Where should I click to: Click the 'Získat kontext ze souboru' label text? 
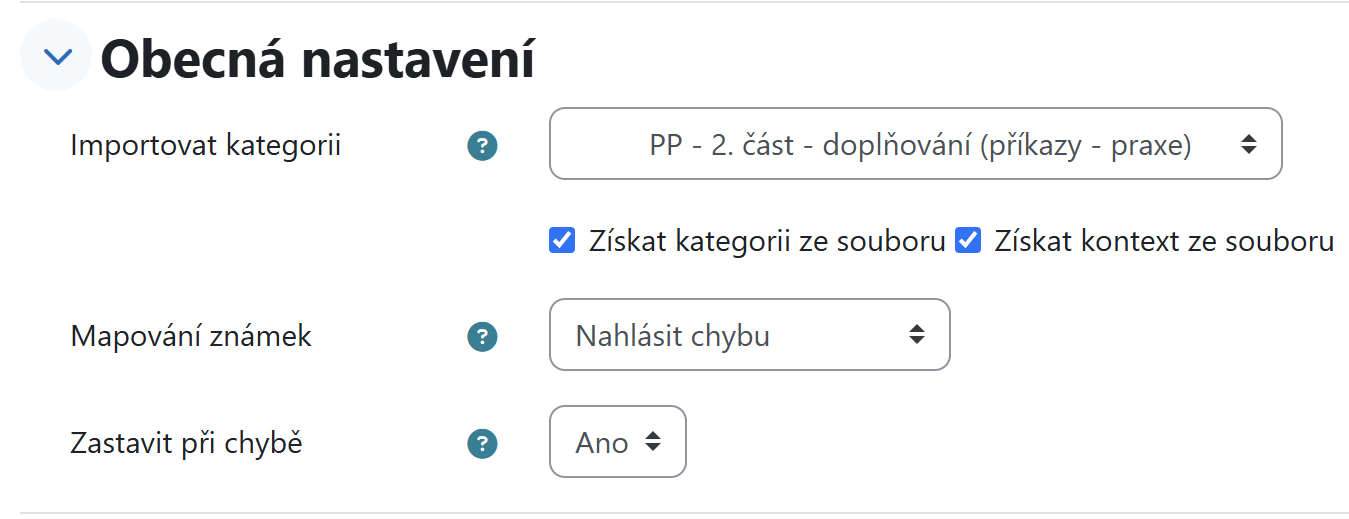pos(1164,241)
